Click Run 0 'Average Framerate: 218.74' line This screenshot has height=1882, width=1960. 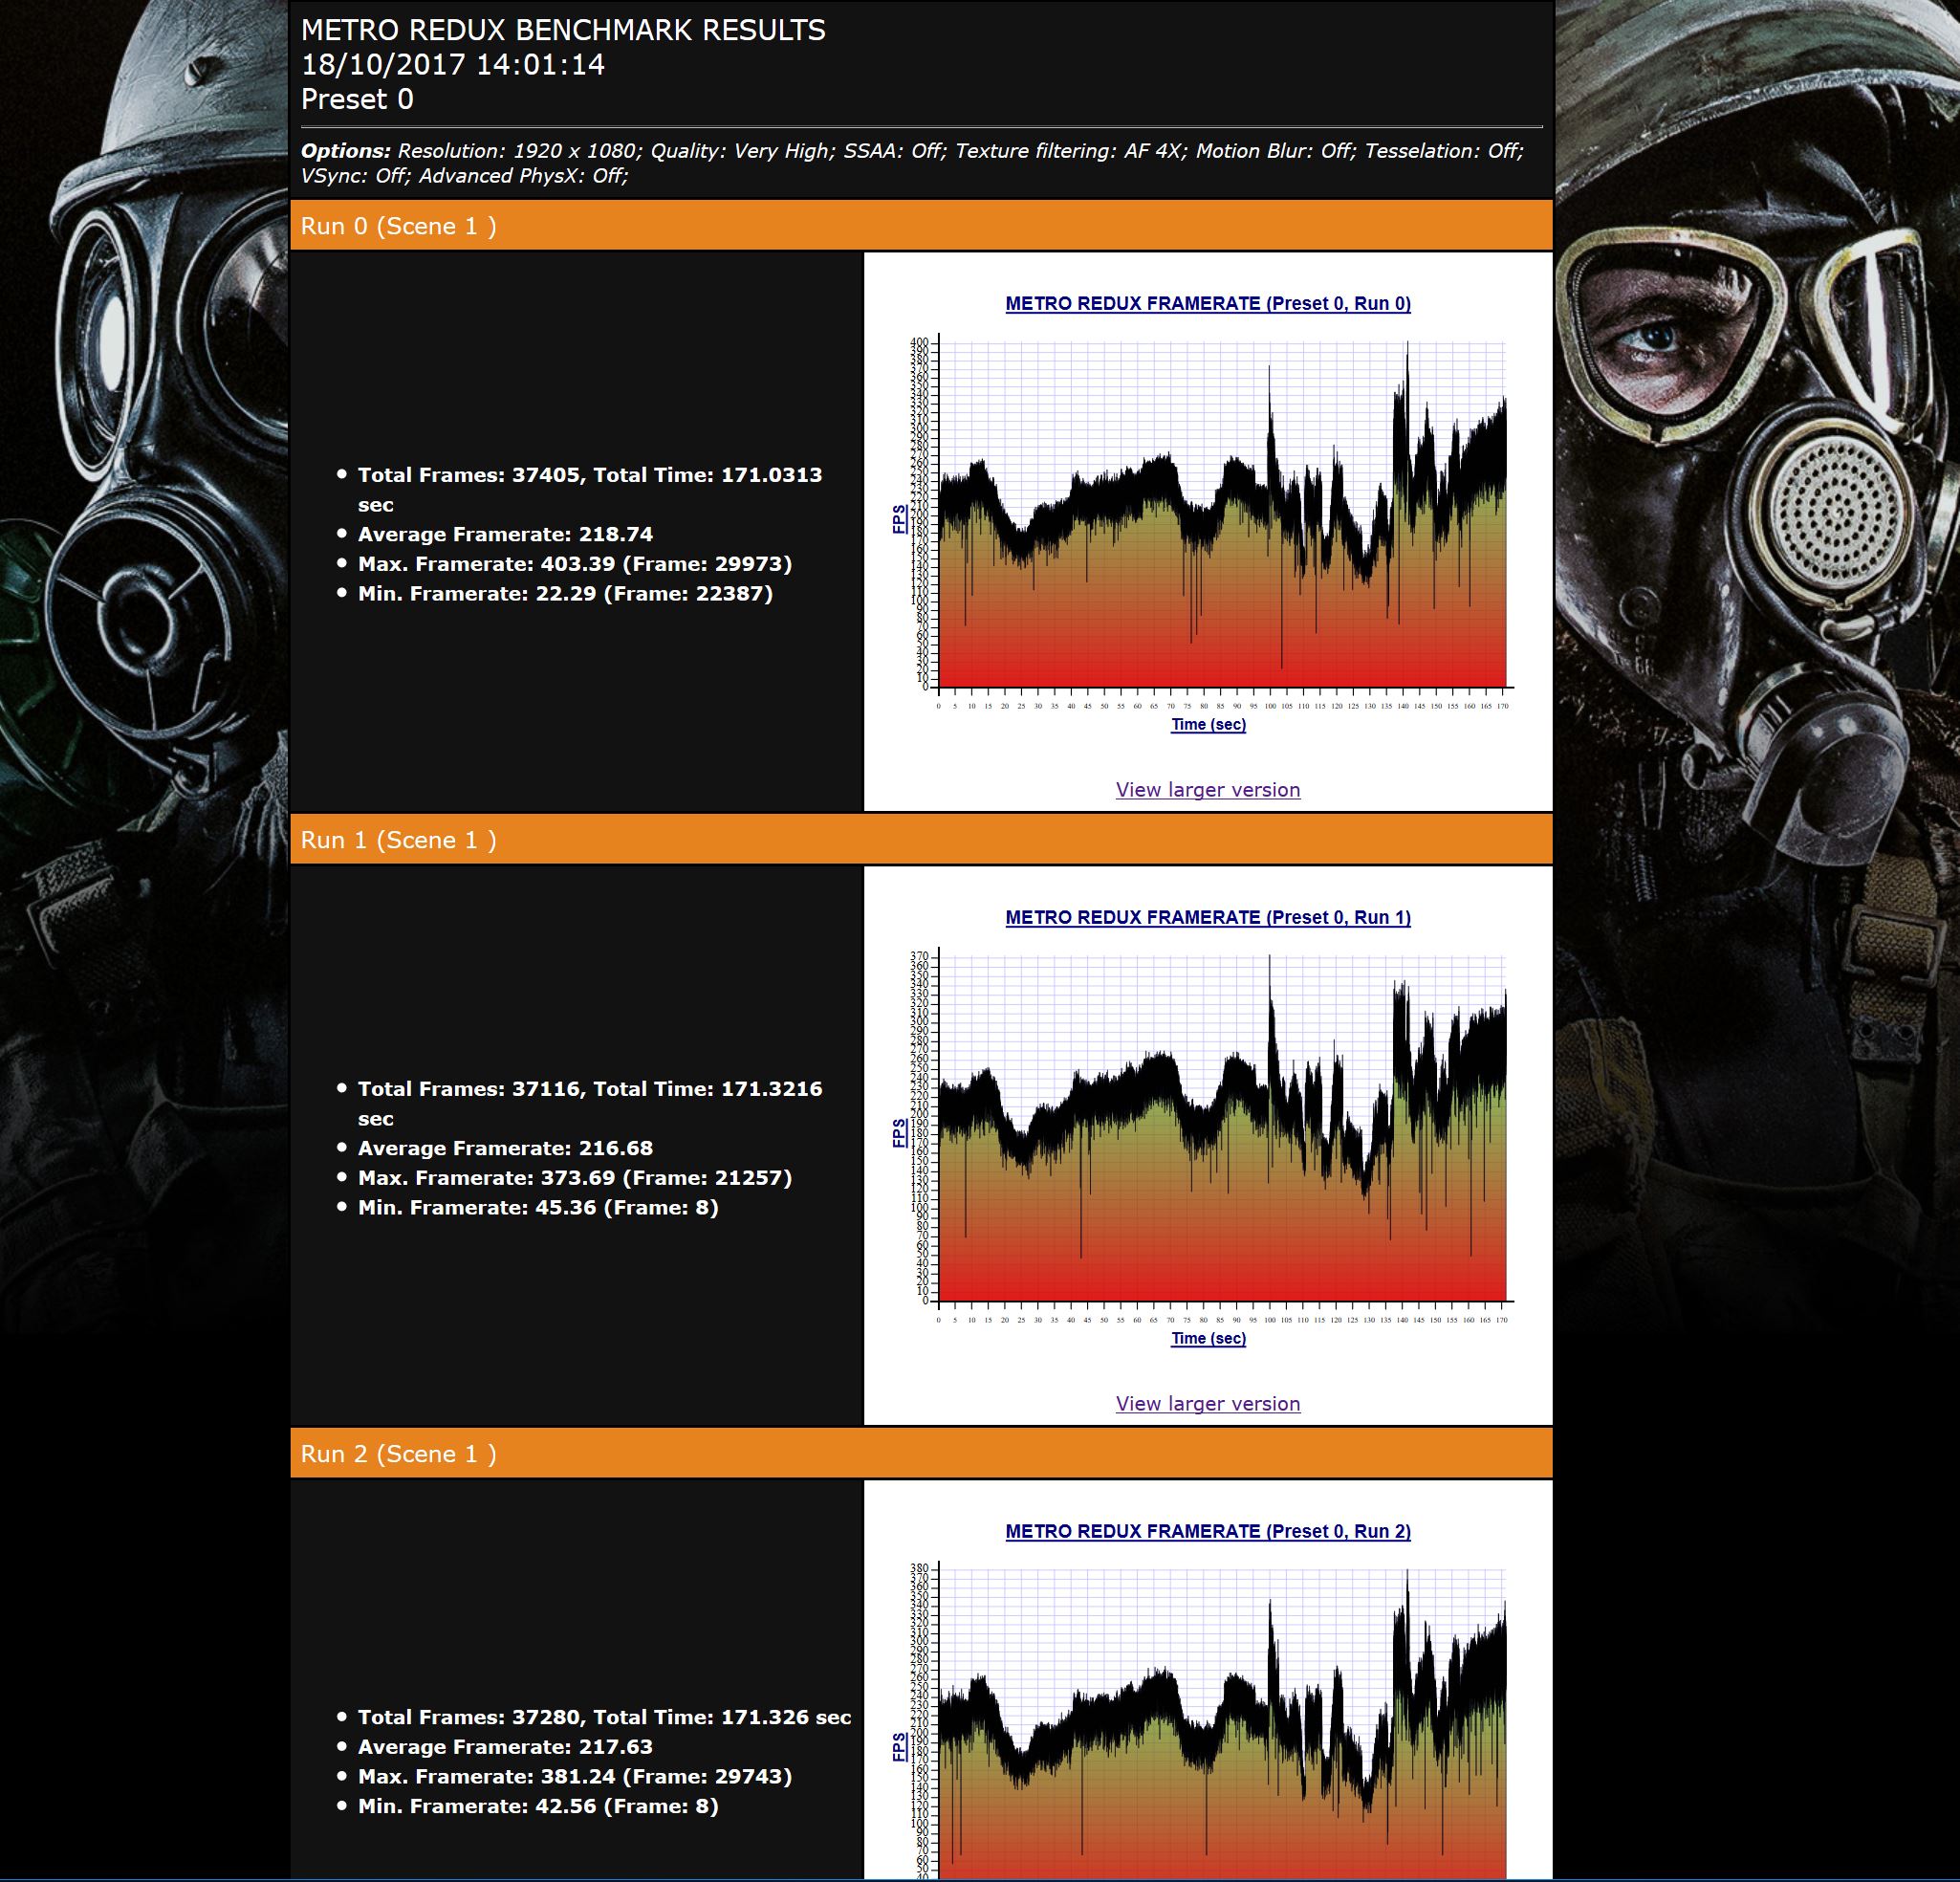click(x=505, y=534)
